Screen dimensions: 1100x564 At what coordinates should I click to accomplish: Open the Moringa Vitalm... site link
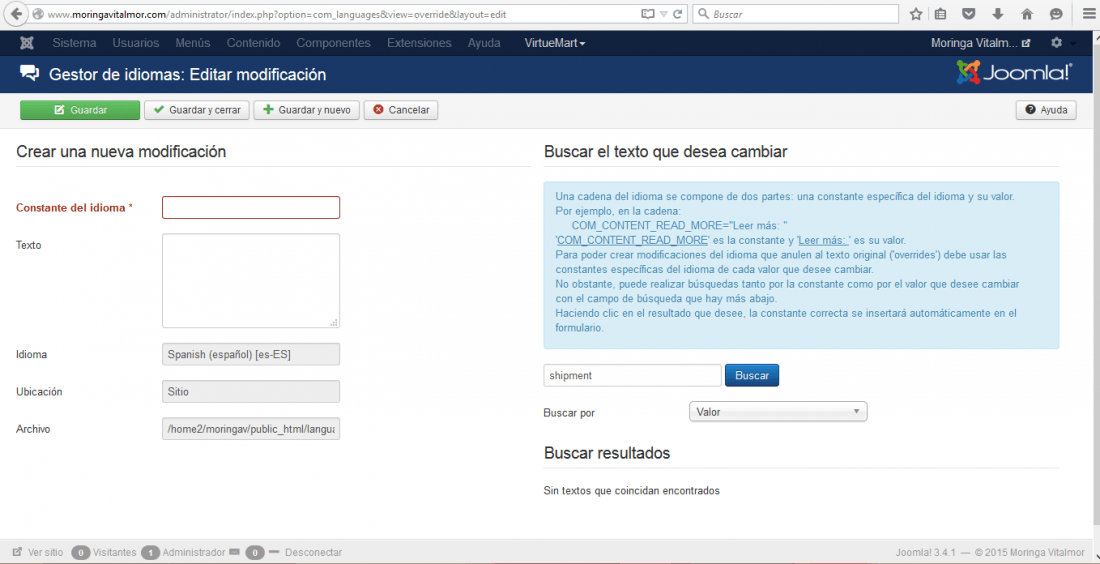[981, 43]
